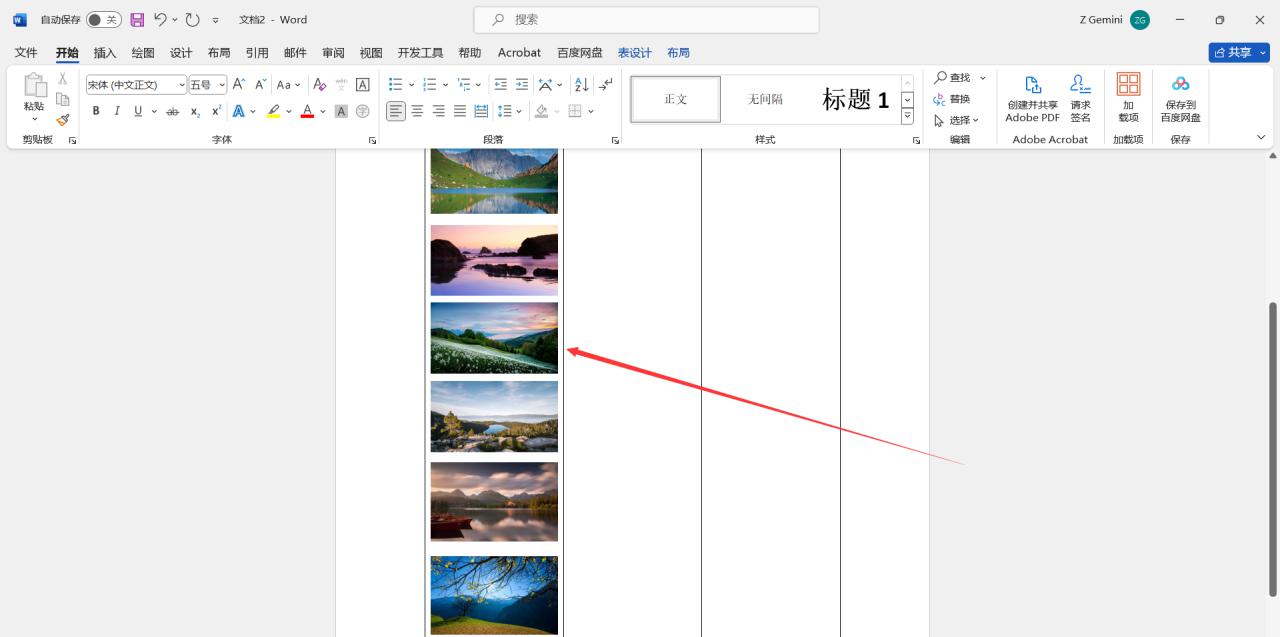This screenshot has width=1280, height=637.
Task: Click the Undo arrow in title bar
Action: coord(160,19)
